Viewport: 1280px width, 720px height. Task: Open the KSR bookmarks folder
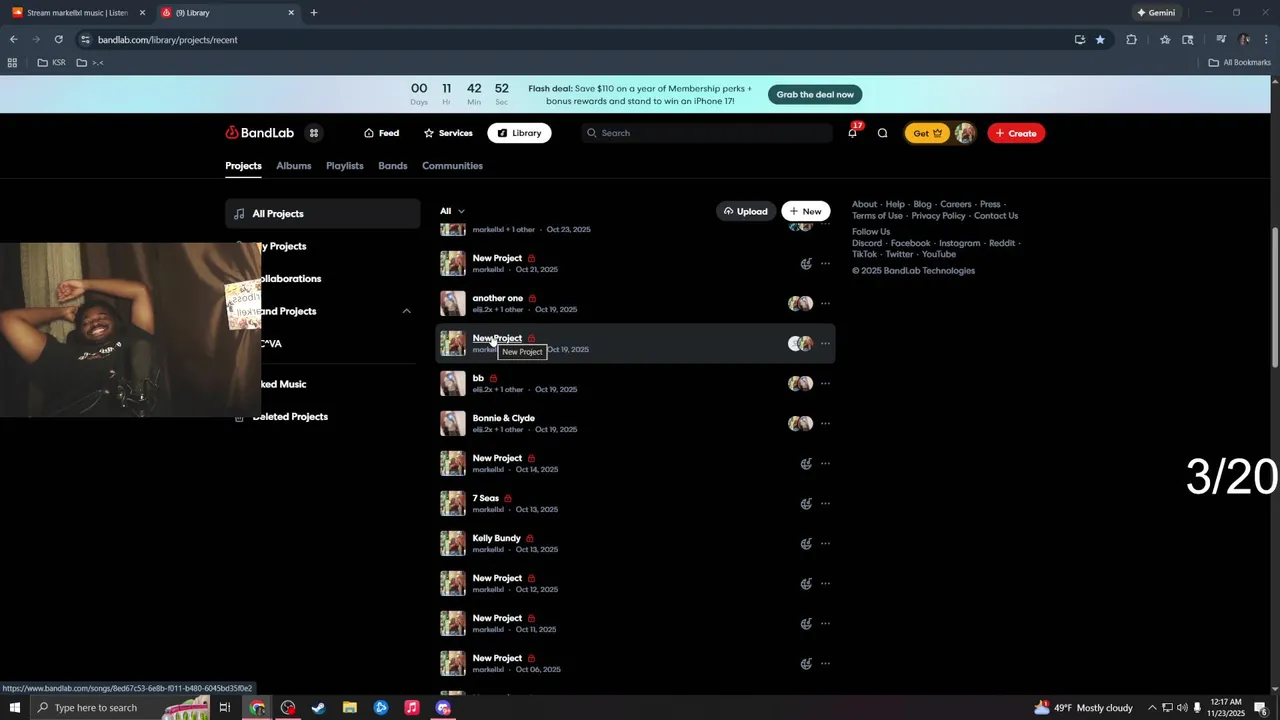52,63
